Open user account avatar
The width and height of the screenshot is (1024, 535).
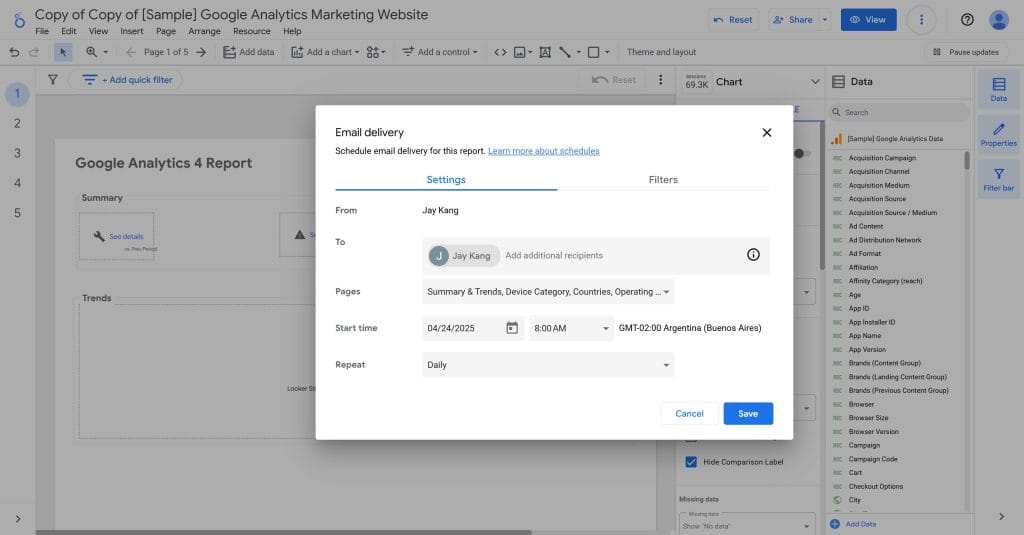pos(999,20)
